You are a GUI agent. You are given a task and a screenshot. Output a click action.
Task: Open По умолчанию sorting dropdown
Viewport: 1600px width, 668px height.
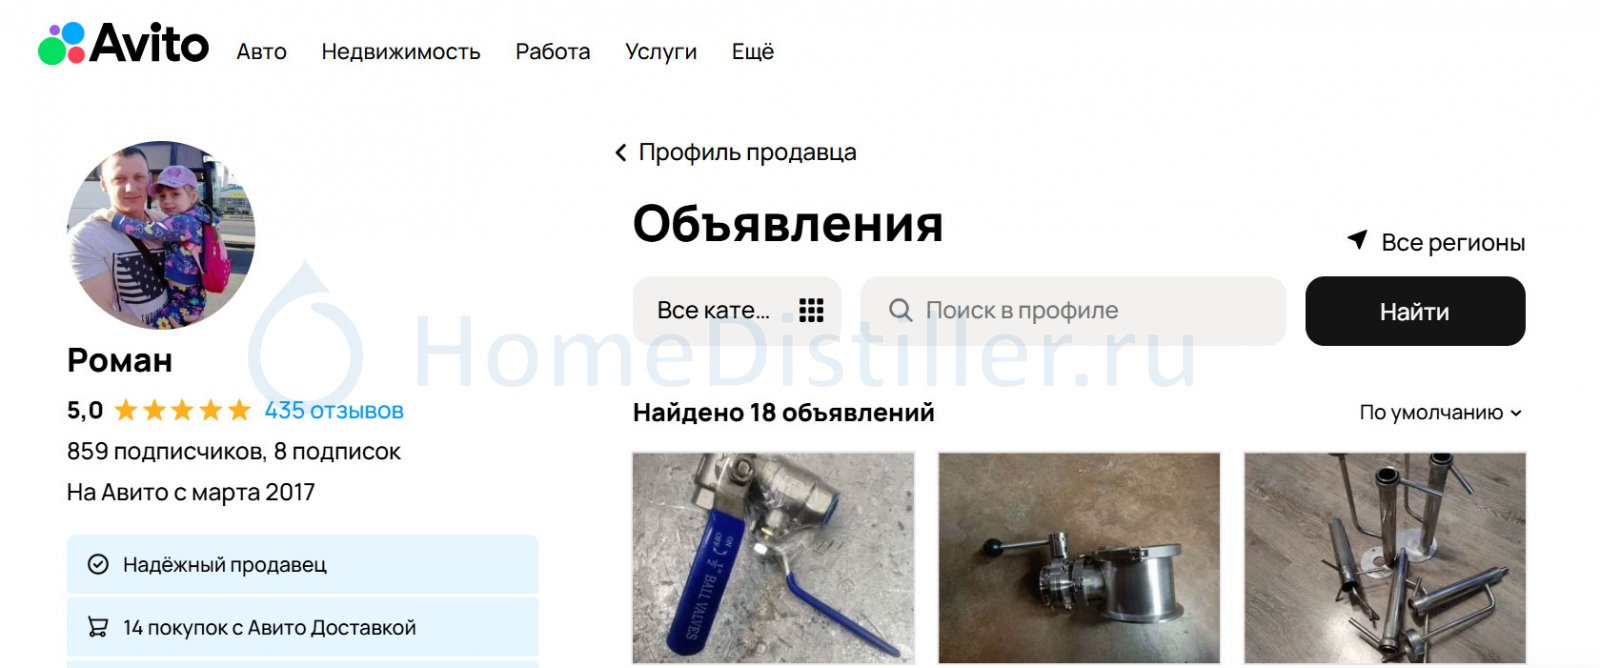point(1441,413)
